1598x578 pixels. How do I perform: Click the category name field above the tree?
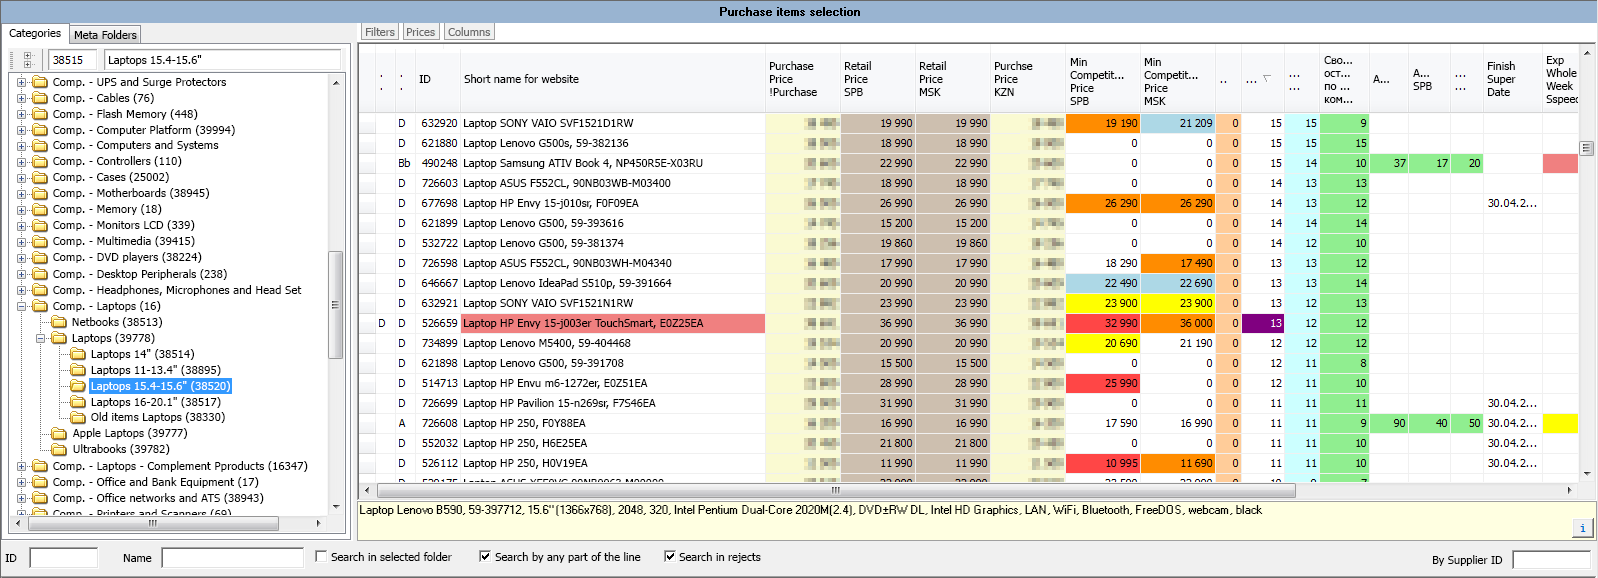pos(223,60)
